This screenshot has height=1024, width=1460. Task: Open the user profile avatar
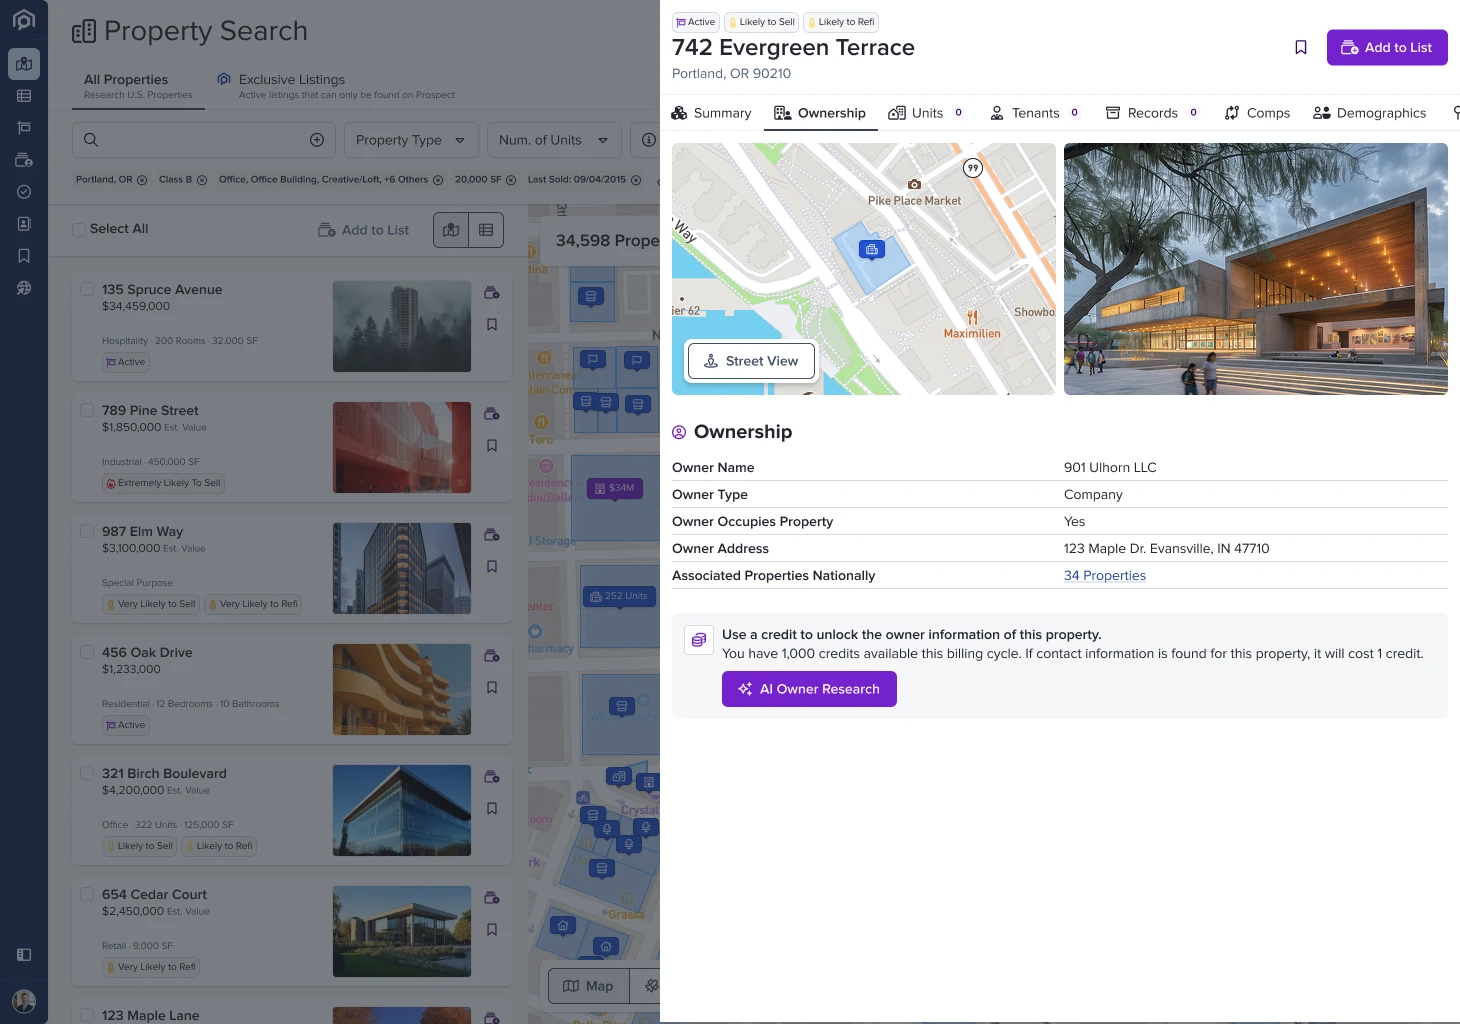point(24,1001)
